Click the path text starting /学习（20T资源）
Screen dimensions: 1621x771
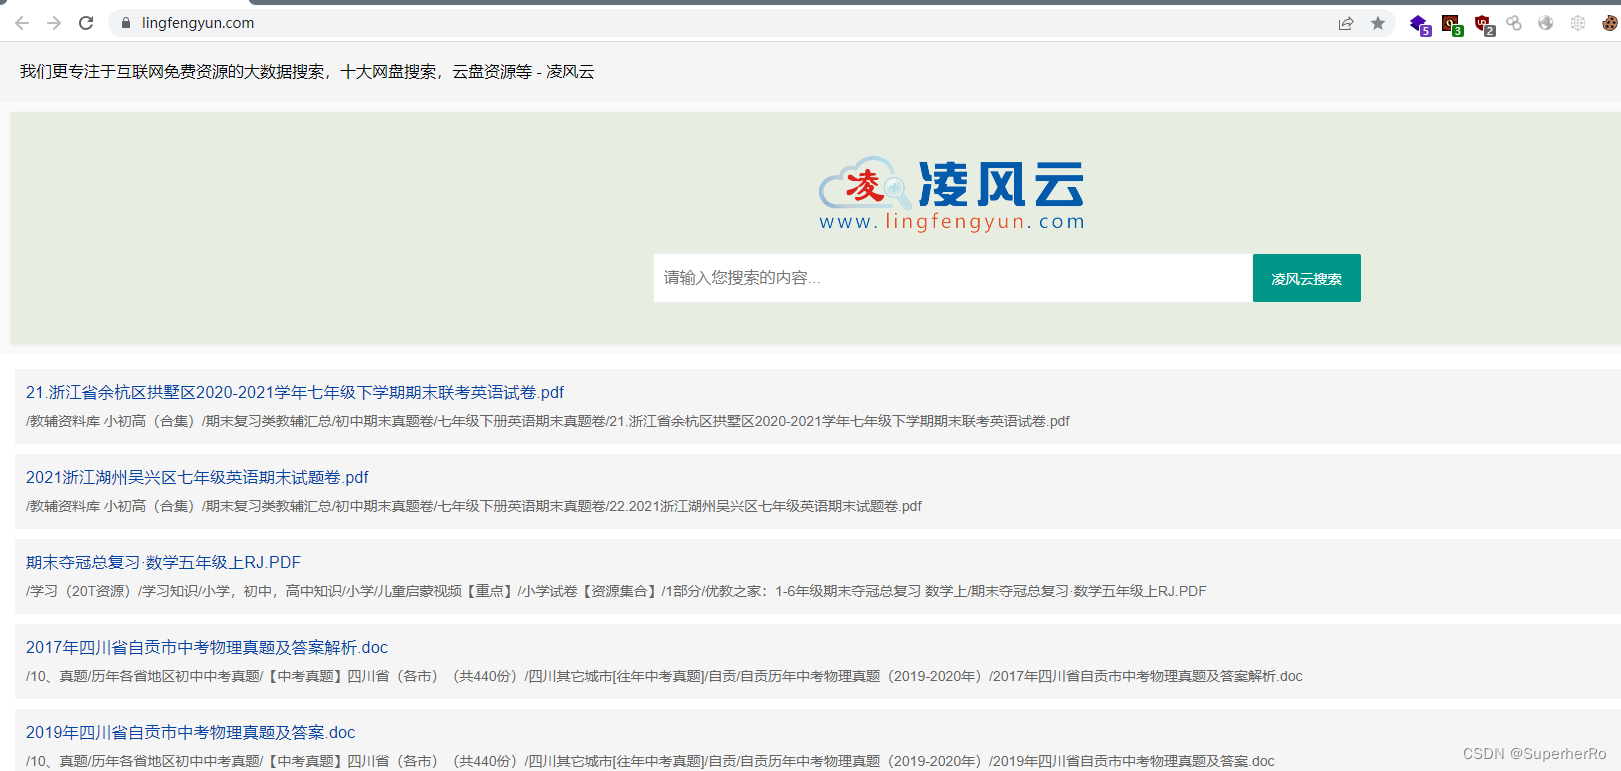(x=616, y=591)
